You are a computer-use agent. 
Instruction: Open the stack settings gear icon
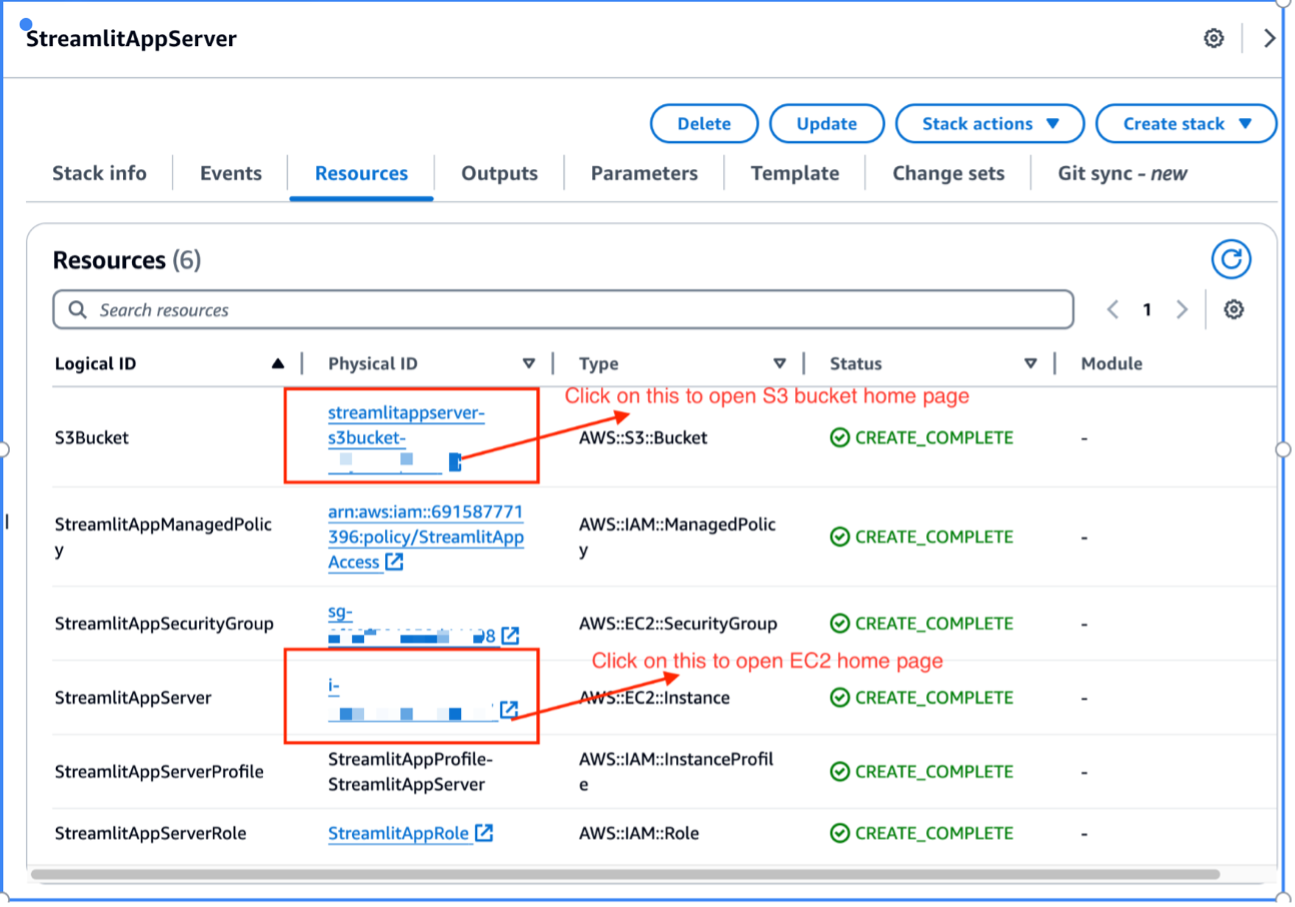pyautogui.click(x=1213, y=38)
